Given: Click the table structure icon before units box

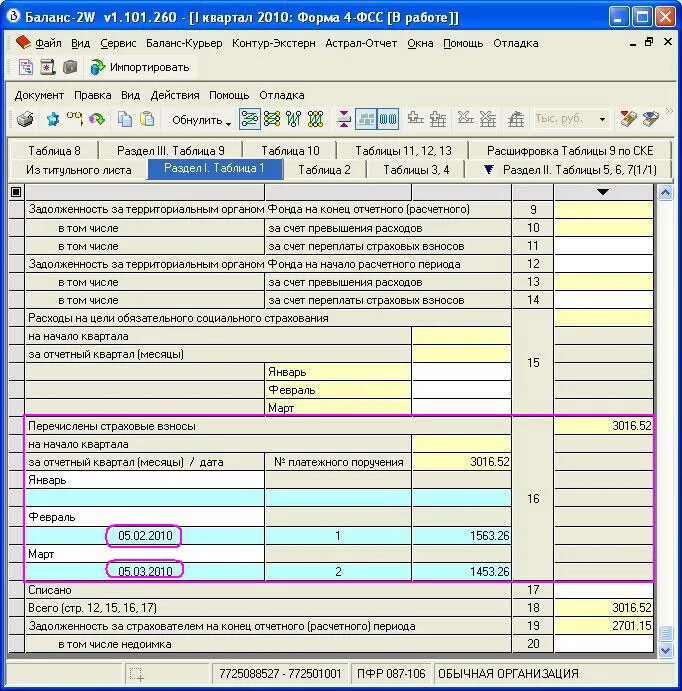Looking at the screenshot, I should pyautogui.click(x=515, y=119).
